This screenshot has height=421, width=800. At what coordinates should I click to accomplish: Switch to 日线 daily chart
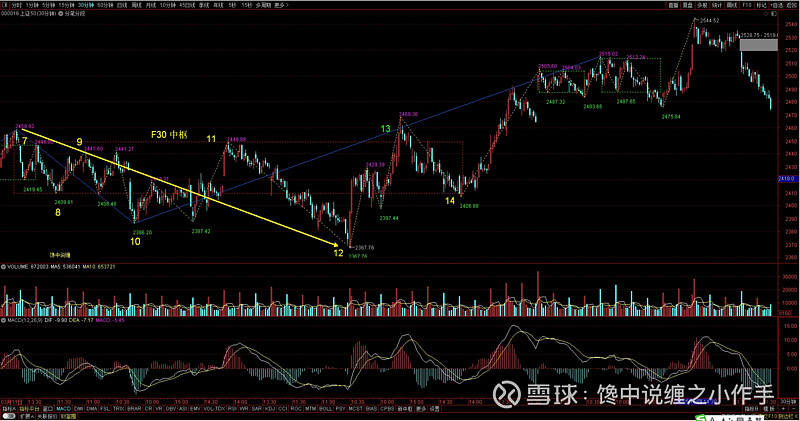(121, 5)
